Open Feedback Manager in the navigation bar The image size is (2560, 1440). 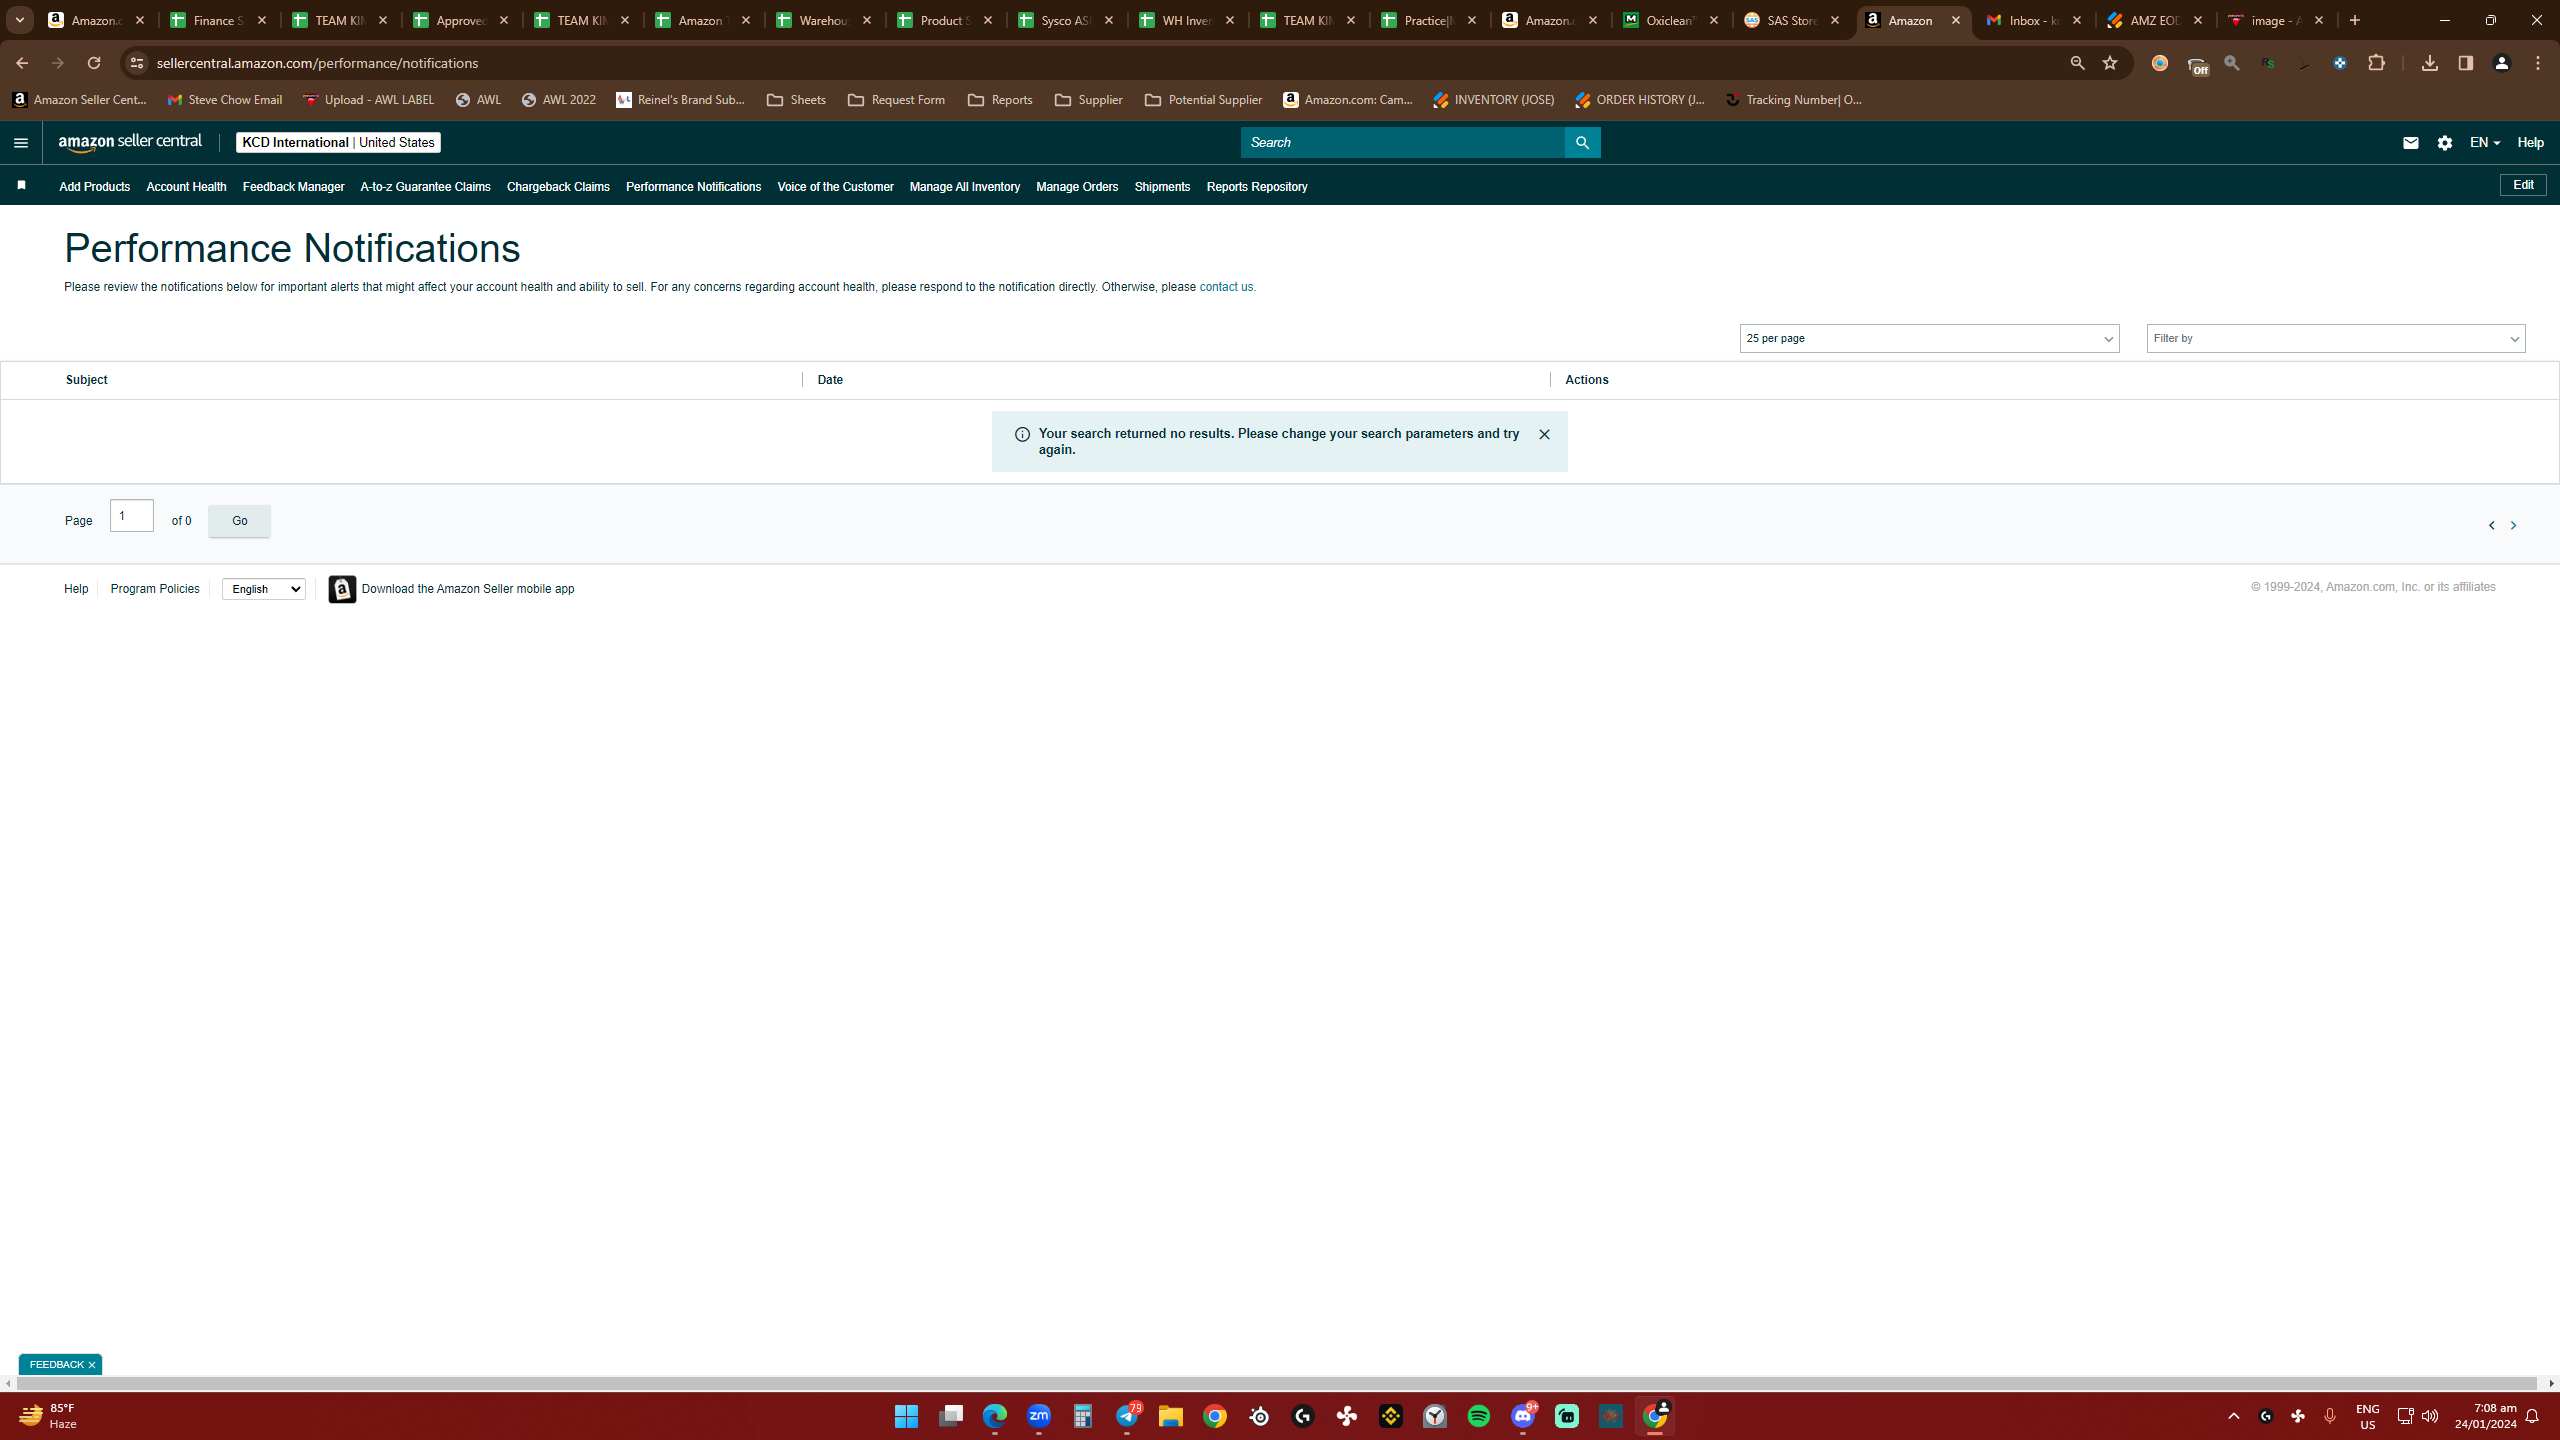click(293, 187)
